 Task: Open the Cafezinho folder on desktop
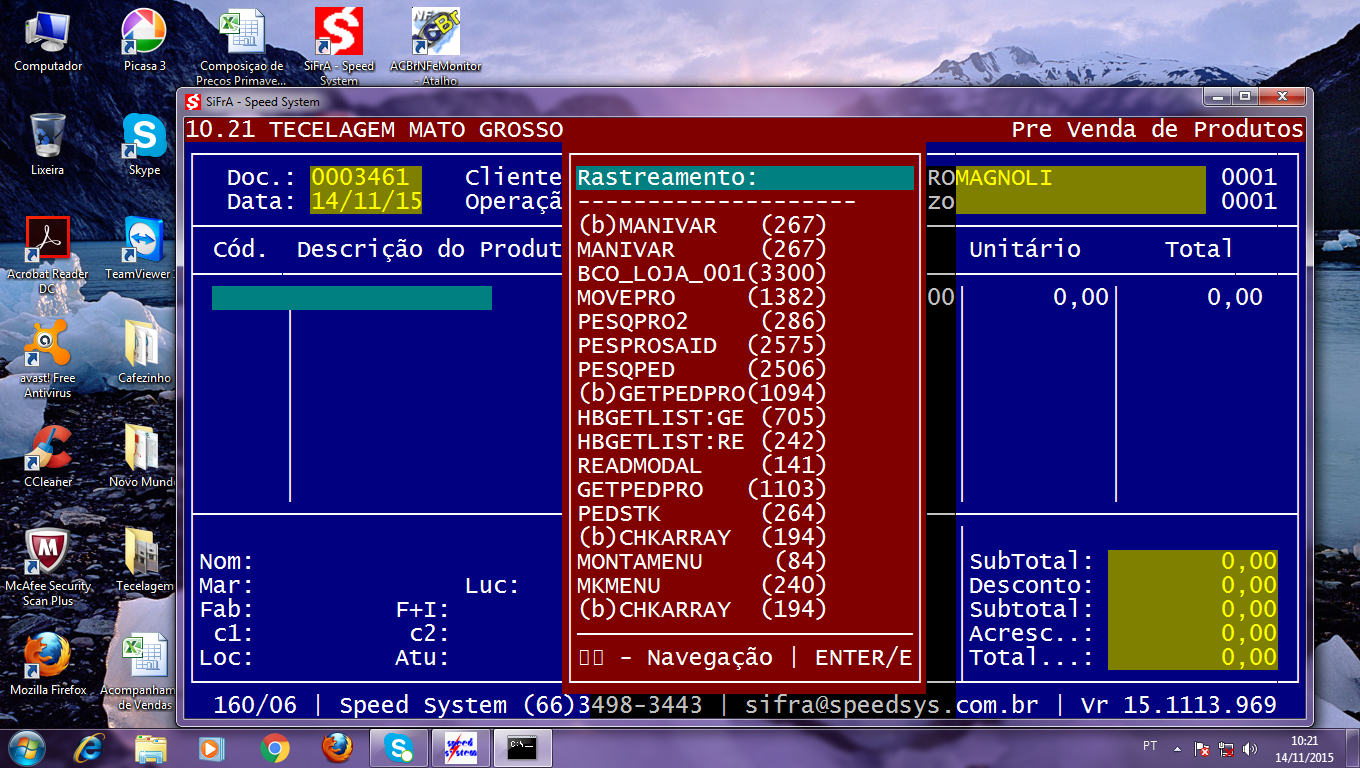145,353
